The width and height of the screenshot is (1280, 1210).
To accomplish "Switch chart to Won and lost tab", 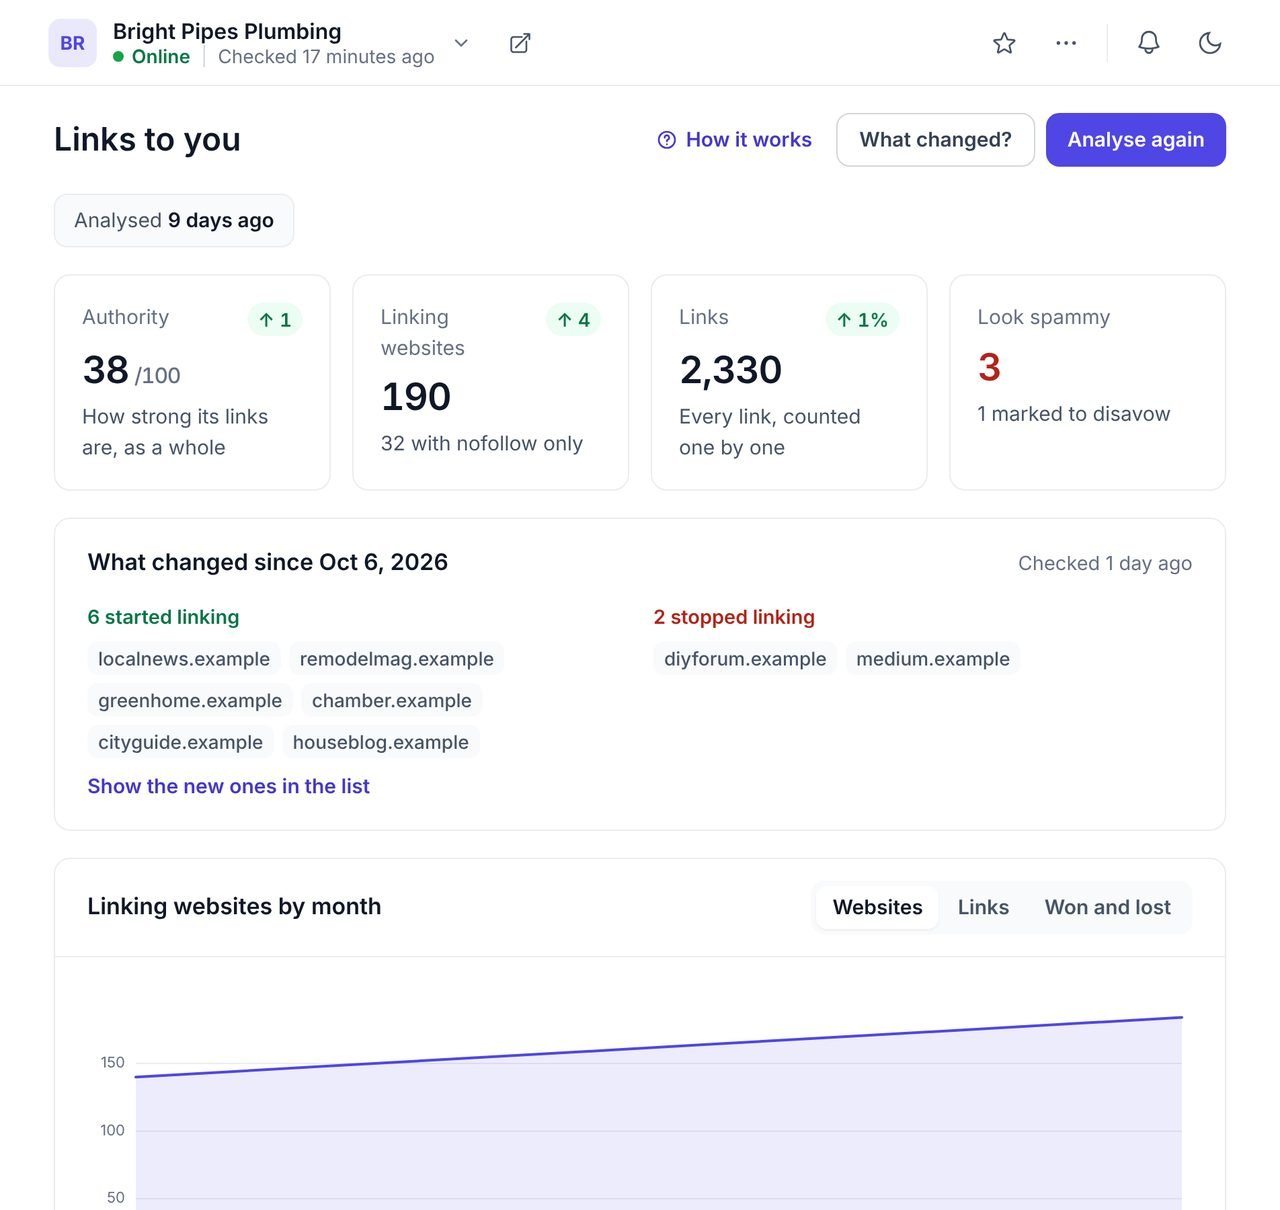I will click(1108, 907).
